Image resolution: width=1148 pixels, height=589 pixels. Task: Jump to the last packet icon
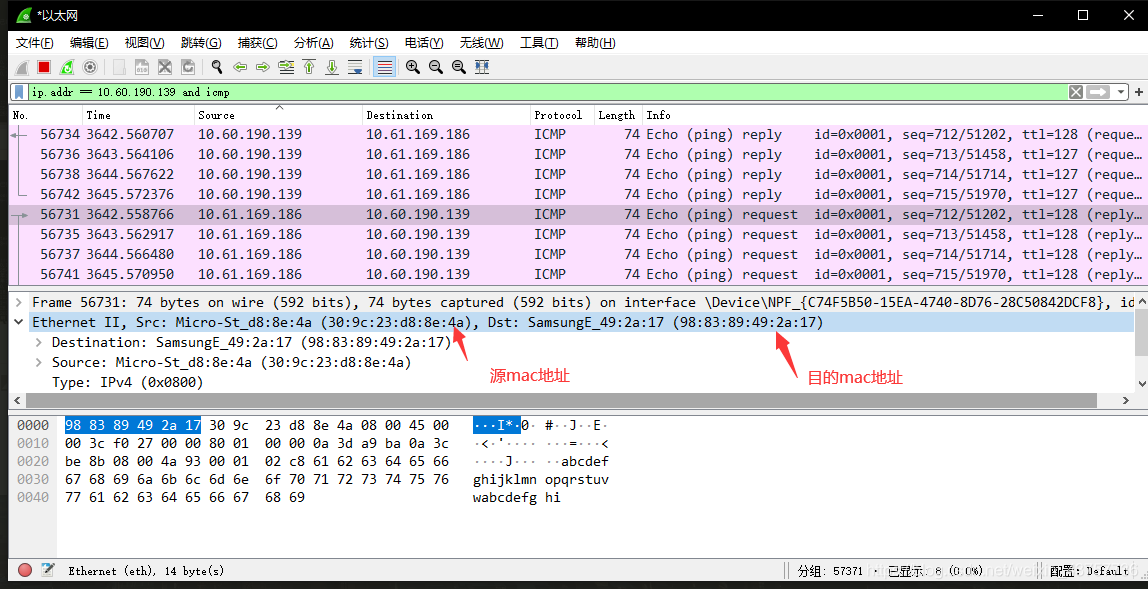pyautogui.click(x=332, y=67)
